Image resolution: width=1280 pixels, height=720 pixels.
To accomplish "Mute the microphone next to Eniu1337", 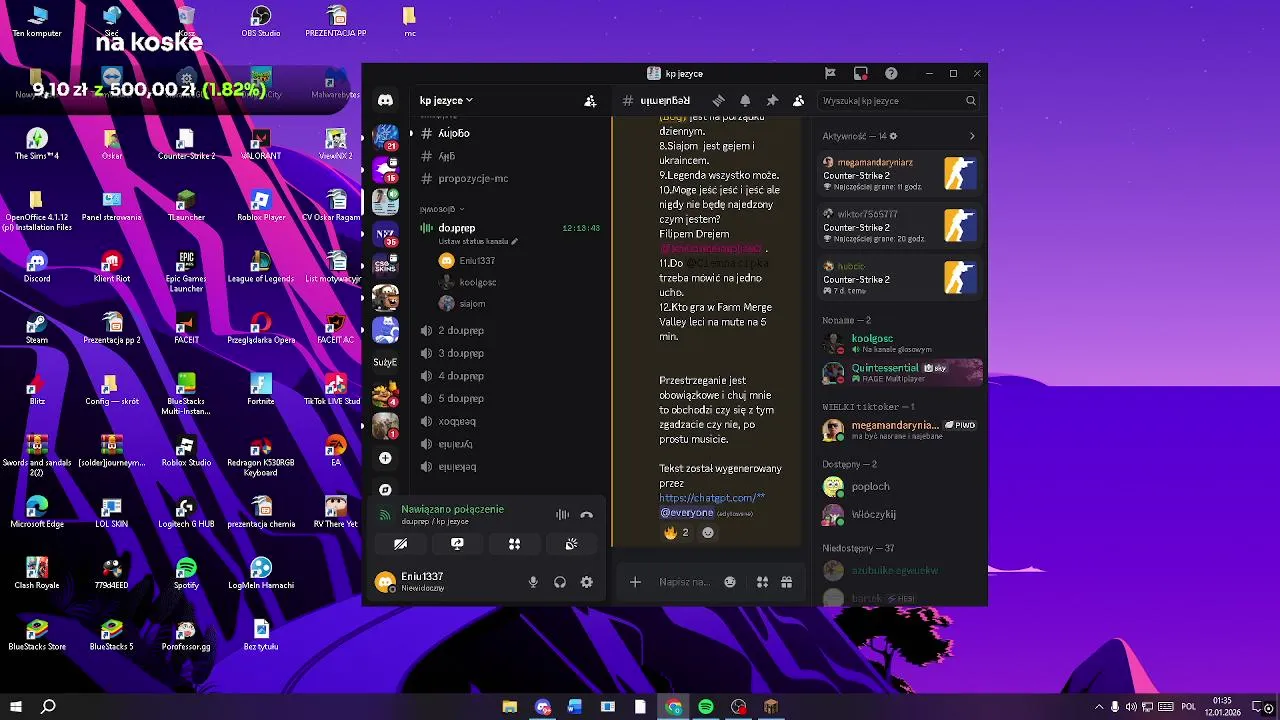I will point(533,582).
